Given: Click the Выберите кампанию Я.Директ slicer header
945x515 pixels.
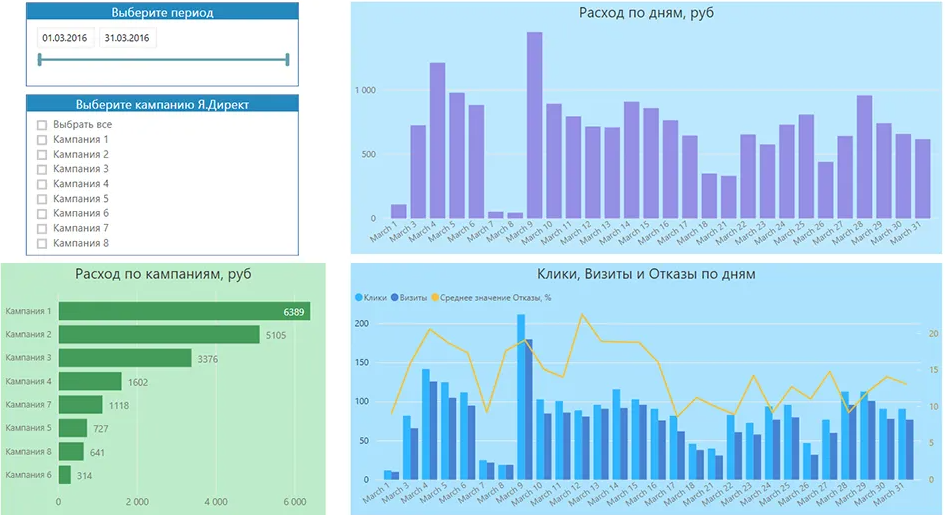Looking at the screenshot, I should (162, 104).
